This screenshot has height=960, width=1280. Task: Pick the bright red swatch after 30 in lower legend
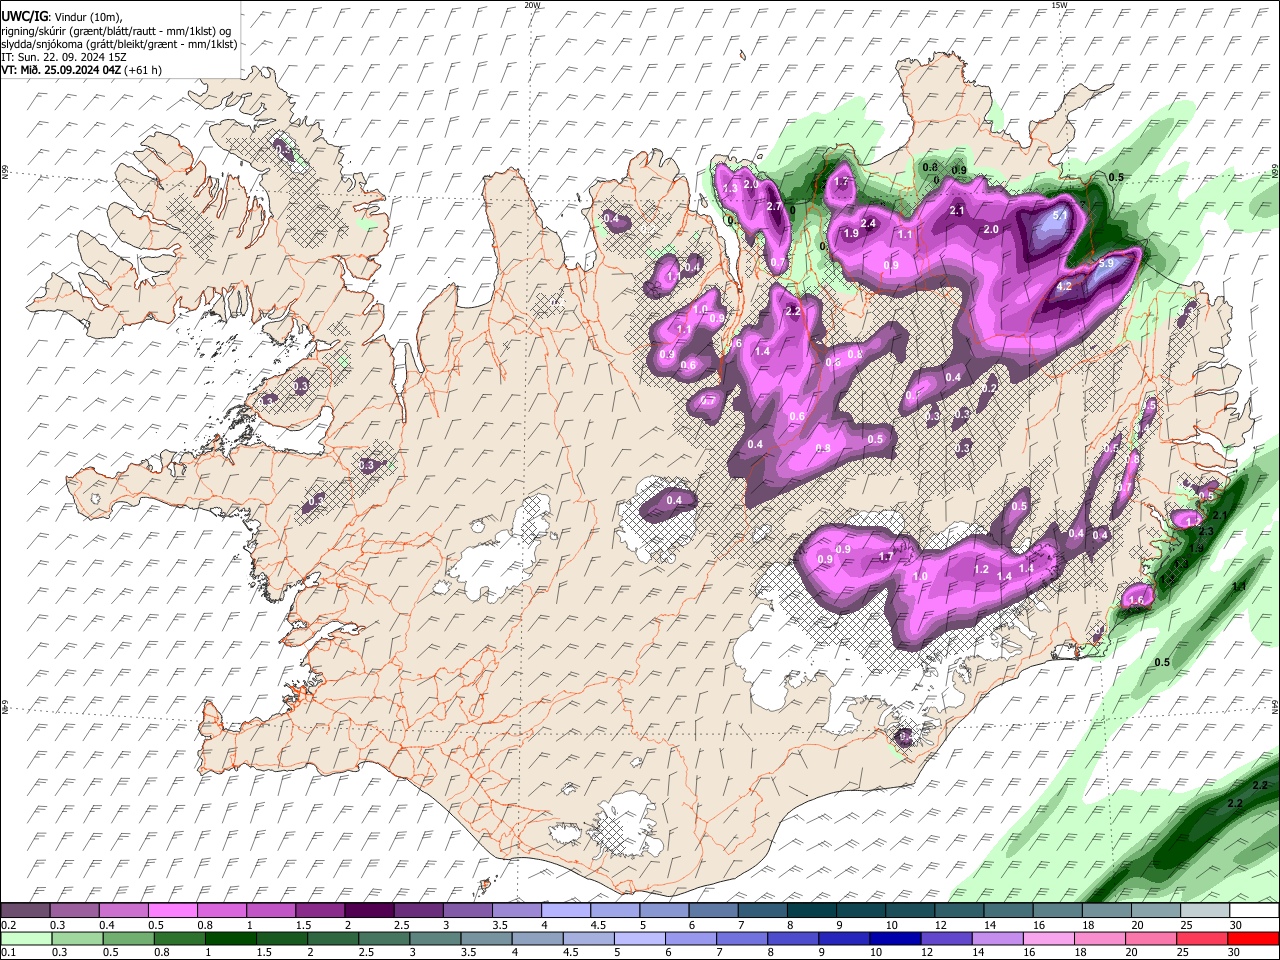point(1252,938)
